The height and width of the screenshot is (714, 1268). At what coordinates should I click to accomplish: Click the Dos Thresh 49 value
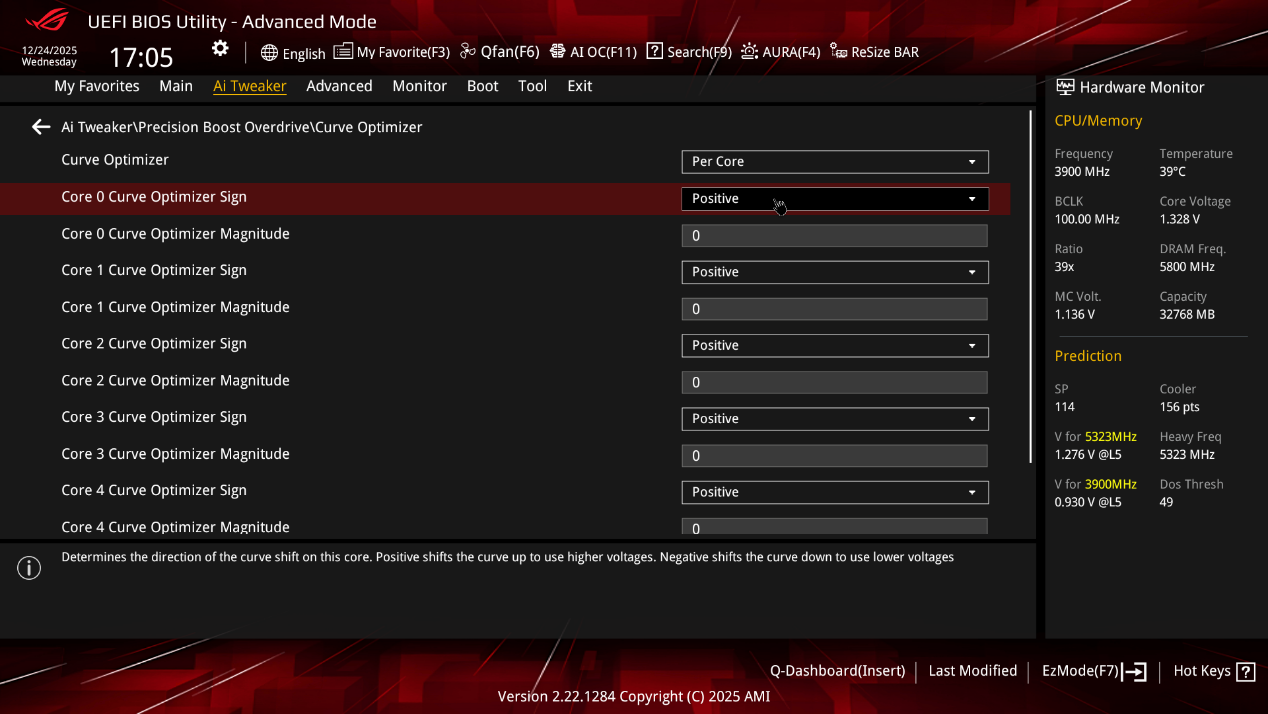1167,502
